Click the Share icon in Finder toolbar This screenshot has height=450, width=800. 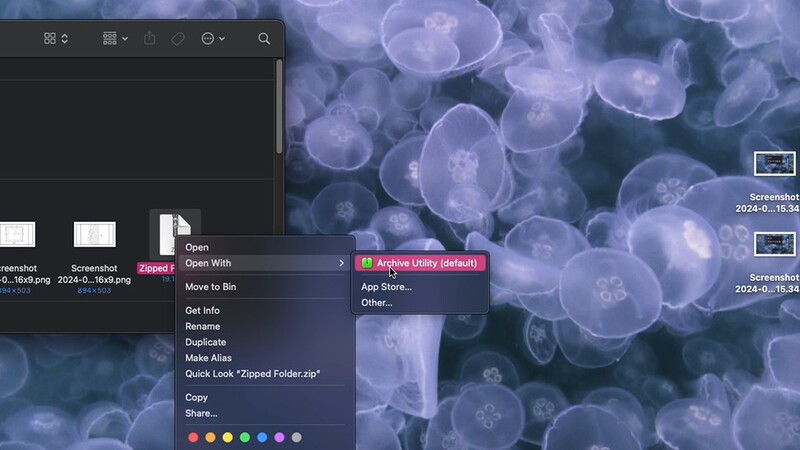tap(150, 39)
